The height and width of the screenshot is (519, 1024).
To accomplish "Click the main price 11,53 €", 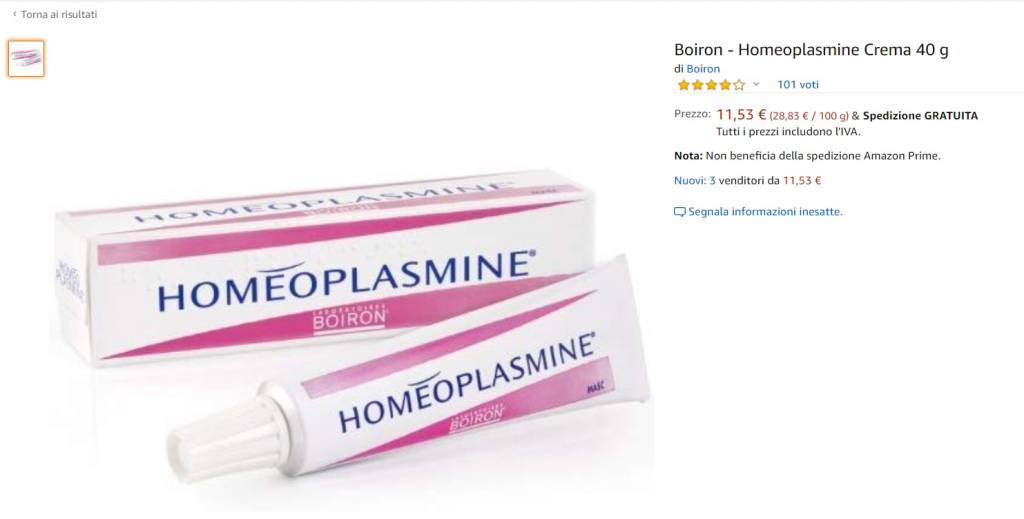I will [x=741, y=115].
